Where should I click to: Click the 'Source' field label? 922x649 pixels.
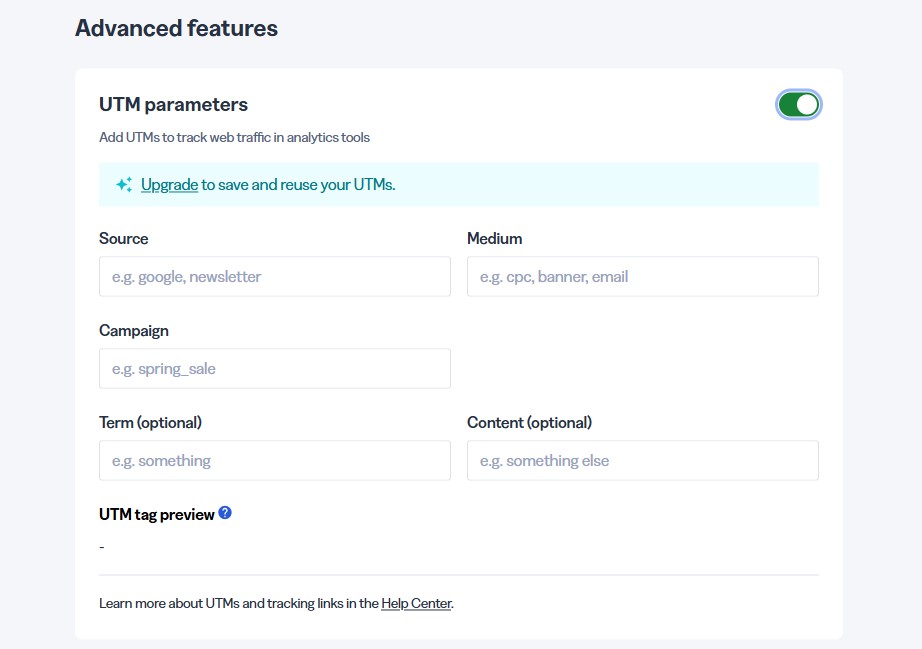tap(123, 239)
